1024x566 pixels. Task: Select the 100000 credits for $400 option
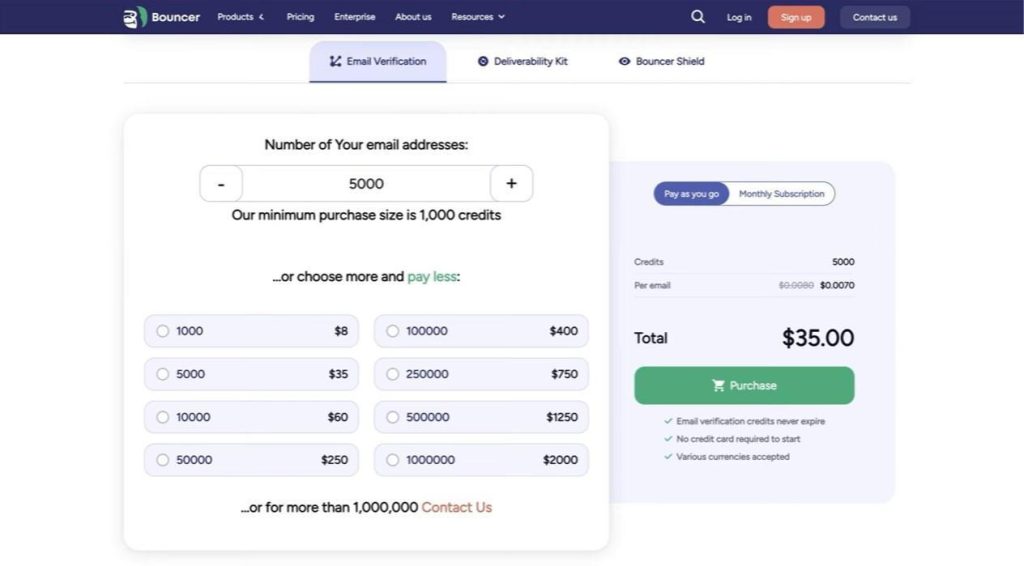pos(481,331)
